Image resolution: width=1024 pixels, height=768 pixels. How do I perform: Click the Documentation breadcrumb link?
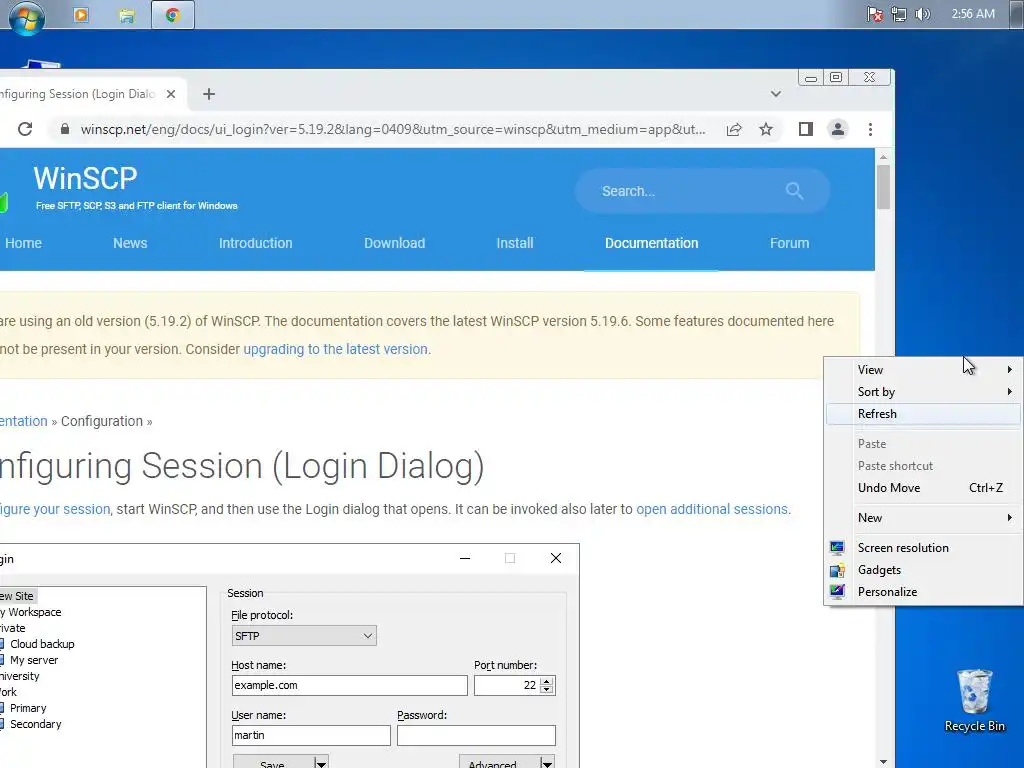click(x=24, y=421)
